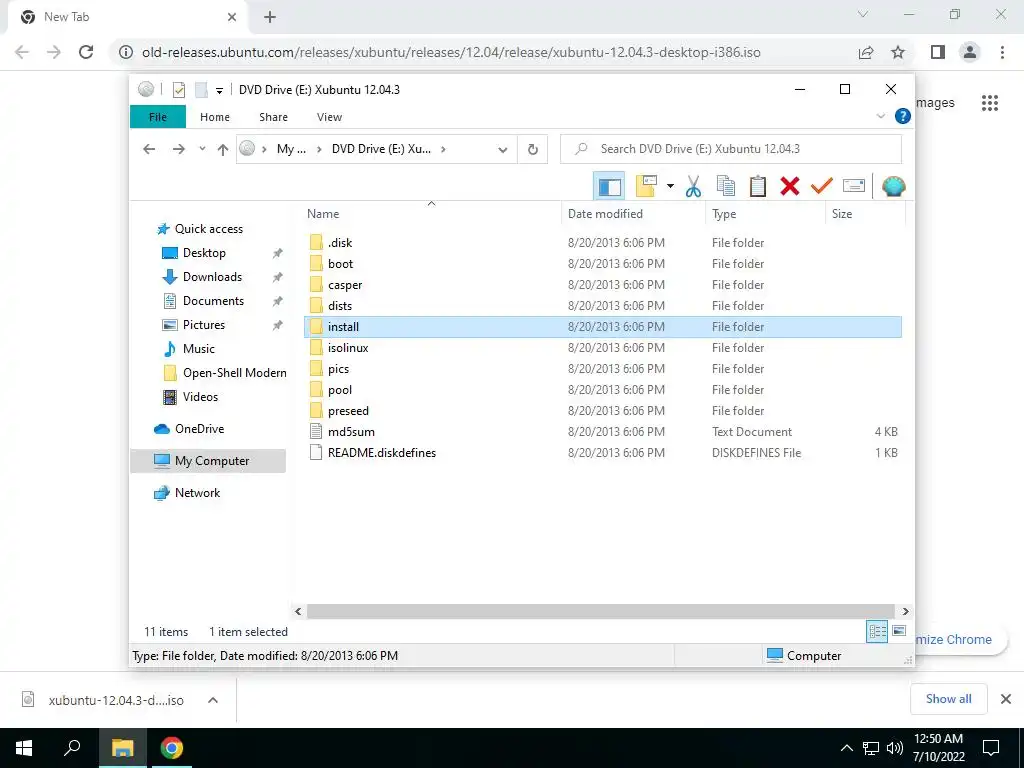This screenshot has width=1024, height=768.
Task: Click the Chrome reload button
Action: [x=86, y=52]
